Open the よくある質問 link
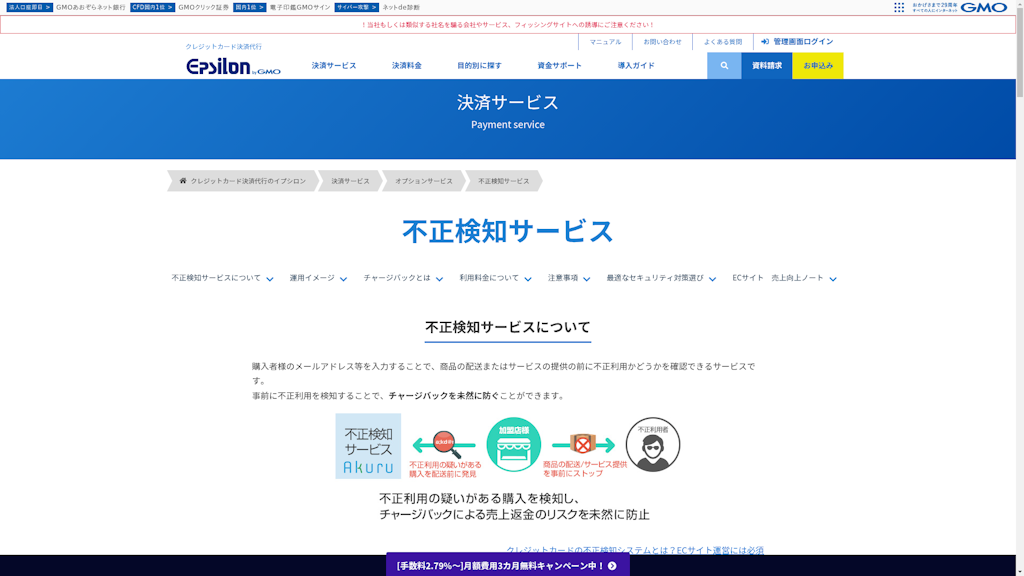Image resolution: width=1024 pixels, height=576 pixels. tap(722, 42)
